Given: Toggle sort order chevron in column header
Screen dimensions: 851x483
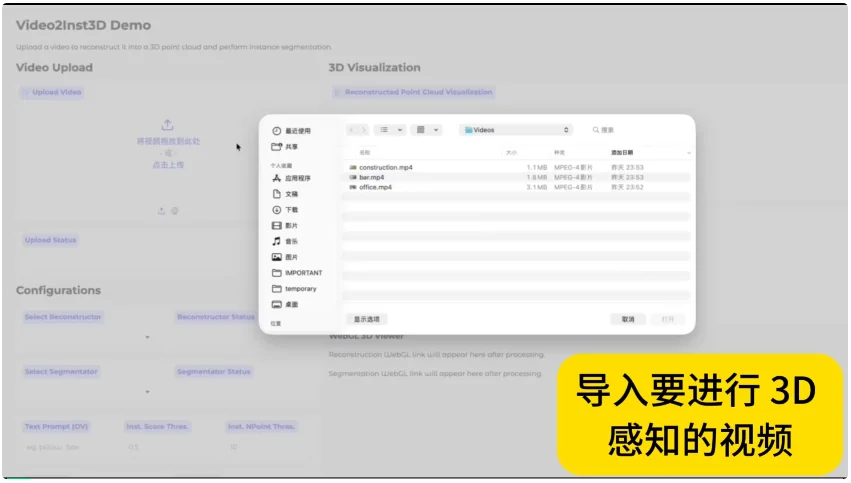Looking at the screenshot, I should pyautogui.click(x=689, y=153).
